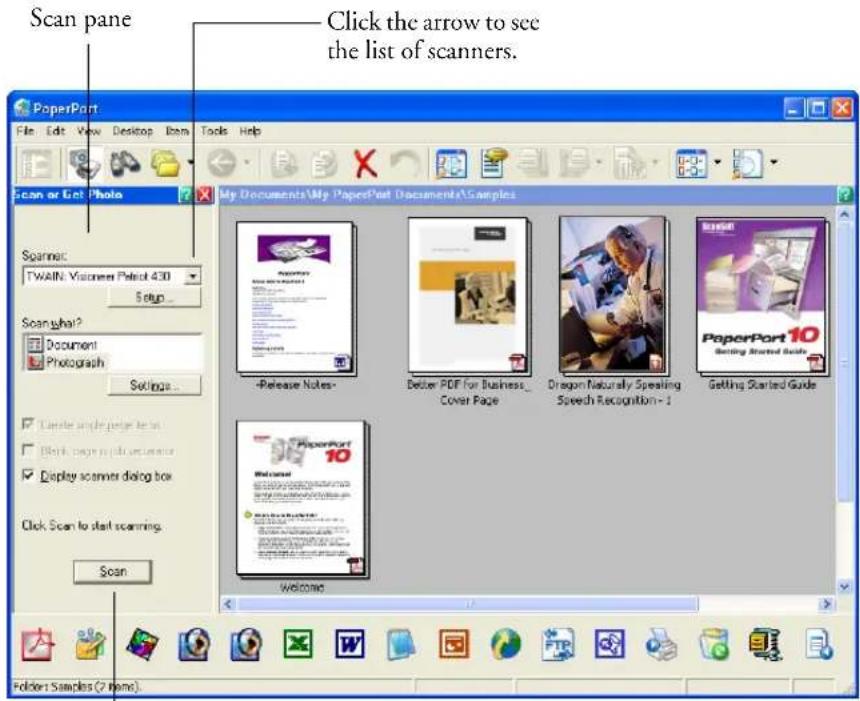Click the yellow folders manager icon
The height and width of the screenshot is (701, 860).
point(166,163)
